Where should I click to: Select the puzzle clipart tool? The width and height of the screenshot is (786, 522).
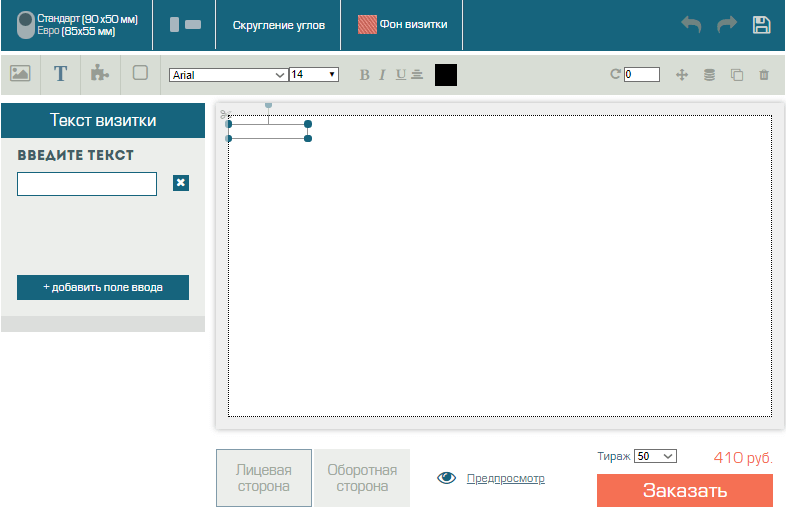pyautogui.click(x=100, y=73)
